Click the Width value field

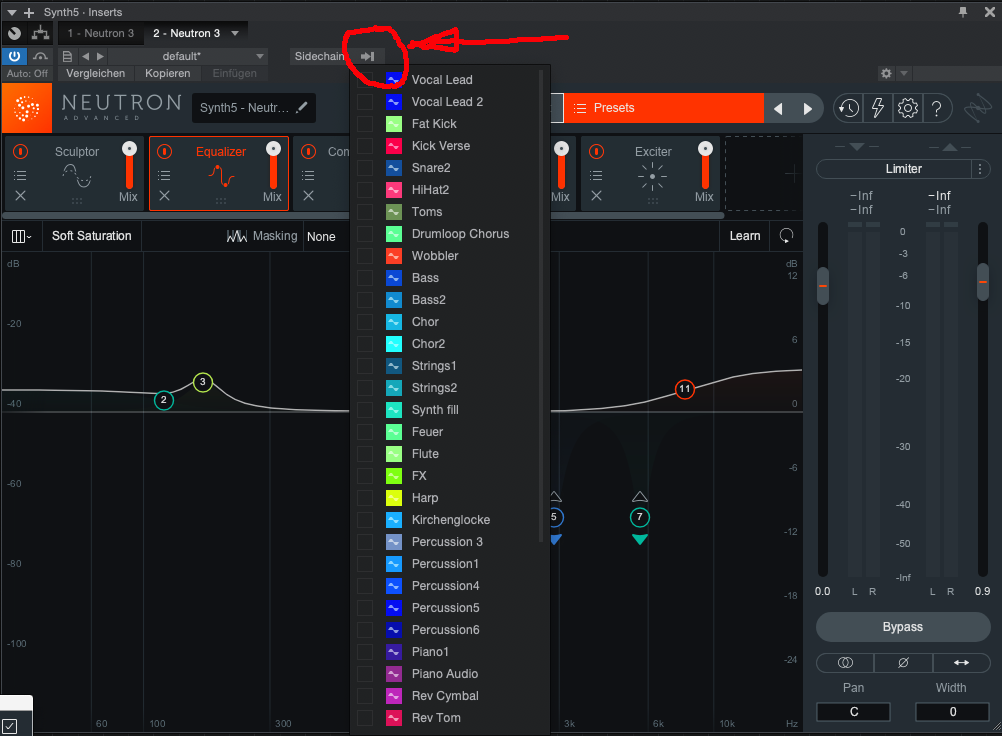click(x=952, y=712)
